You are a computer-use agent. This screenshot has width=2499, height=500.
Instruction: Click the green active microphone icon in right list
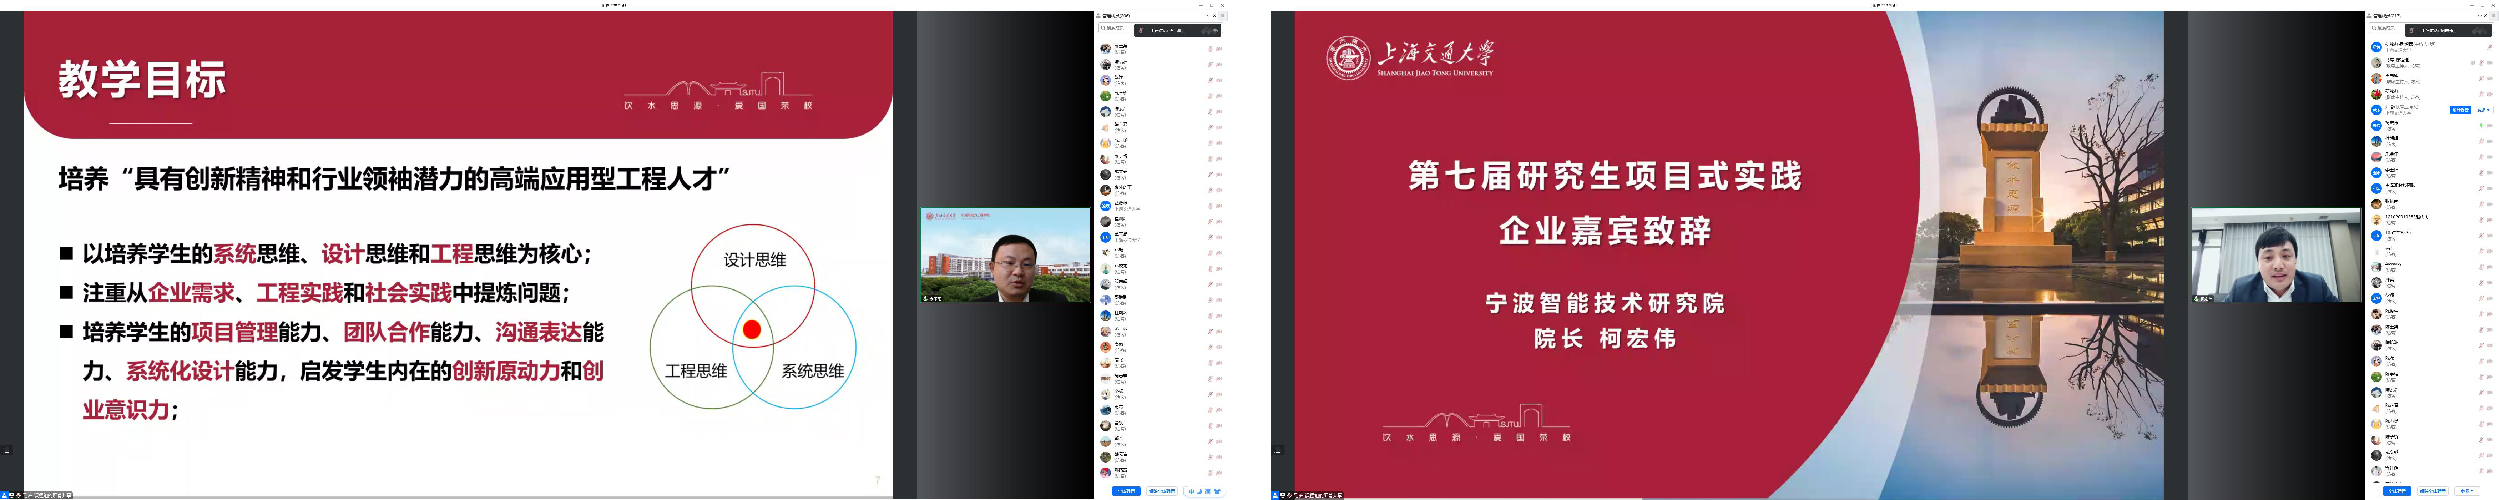click(x=2481, y=125)
